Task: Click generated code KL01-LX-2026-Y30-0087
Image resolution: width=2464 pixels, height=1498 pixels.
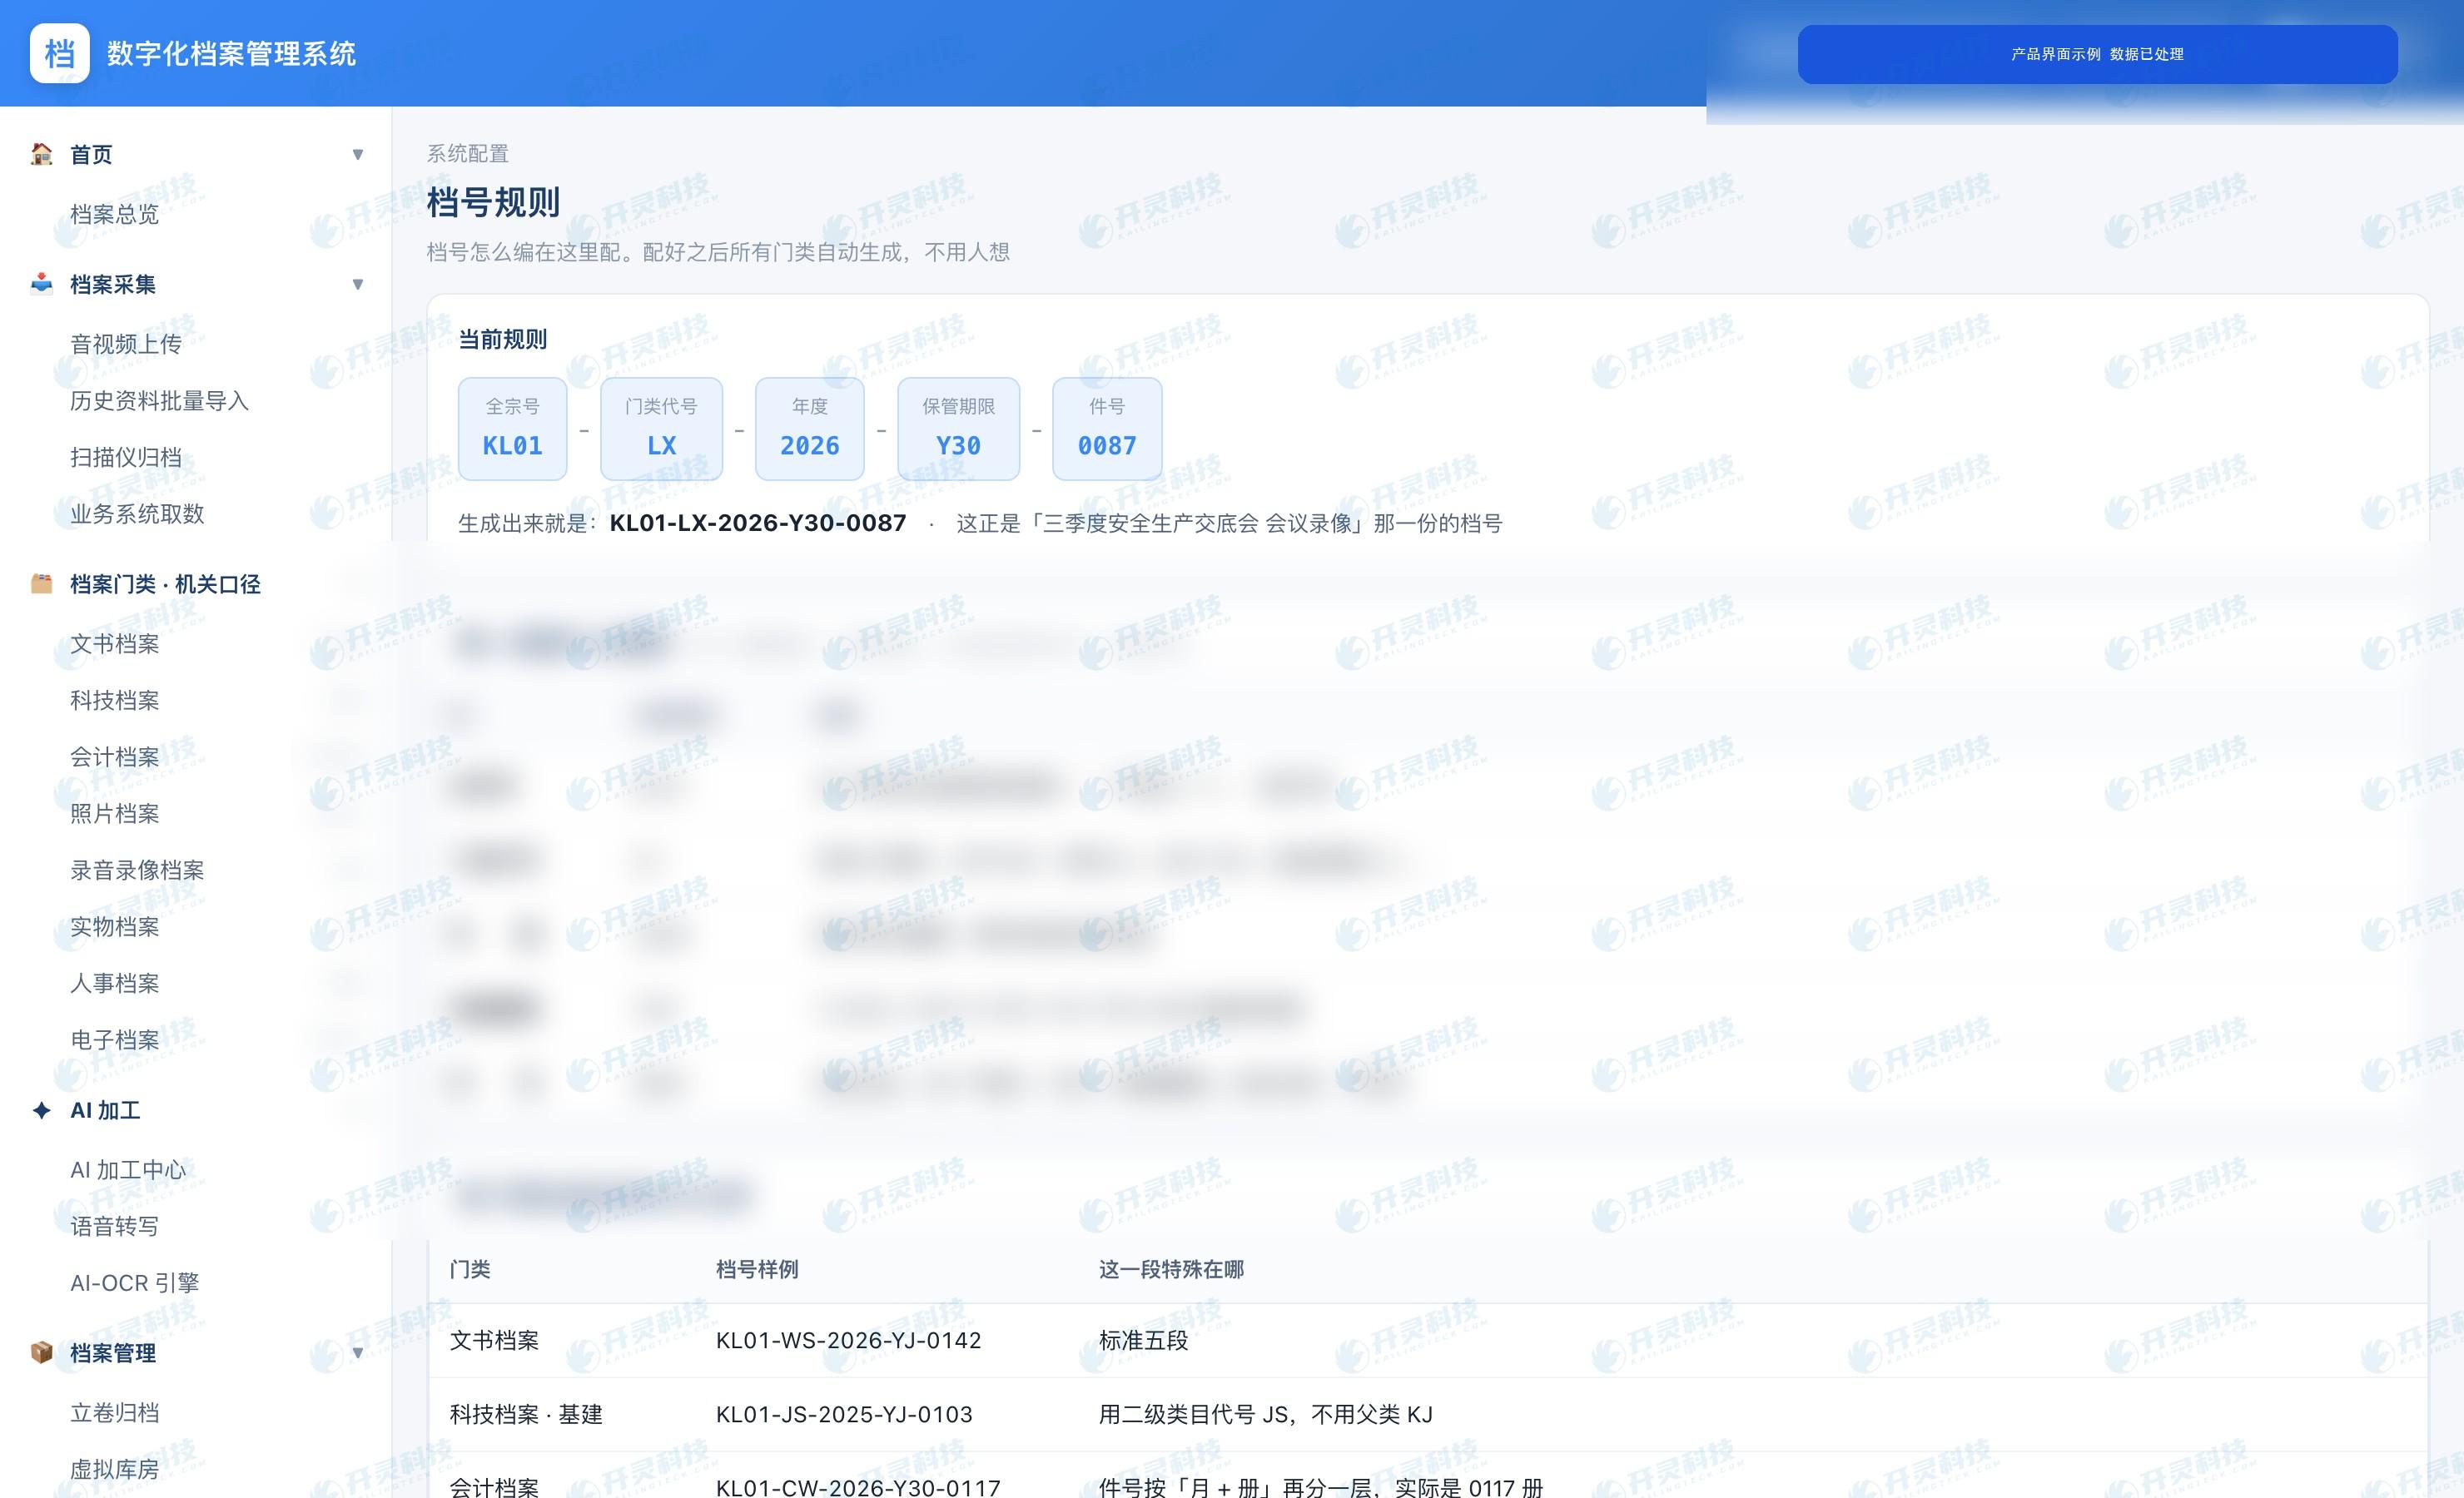Action: [x=758, y=523]
